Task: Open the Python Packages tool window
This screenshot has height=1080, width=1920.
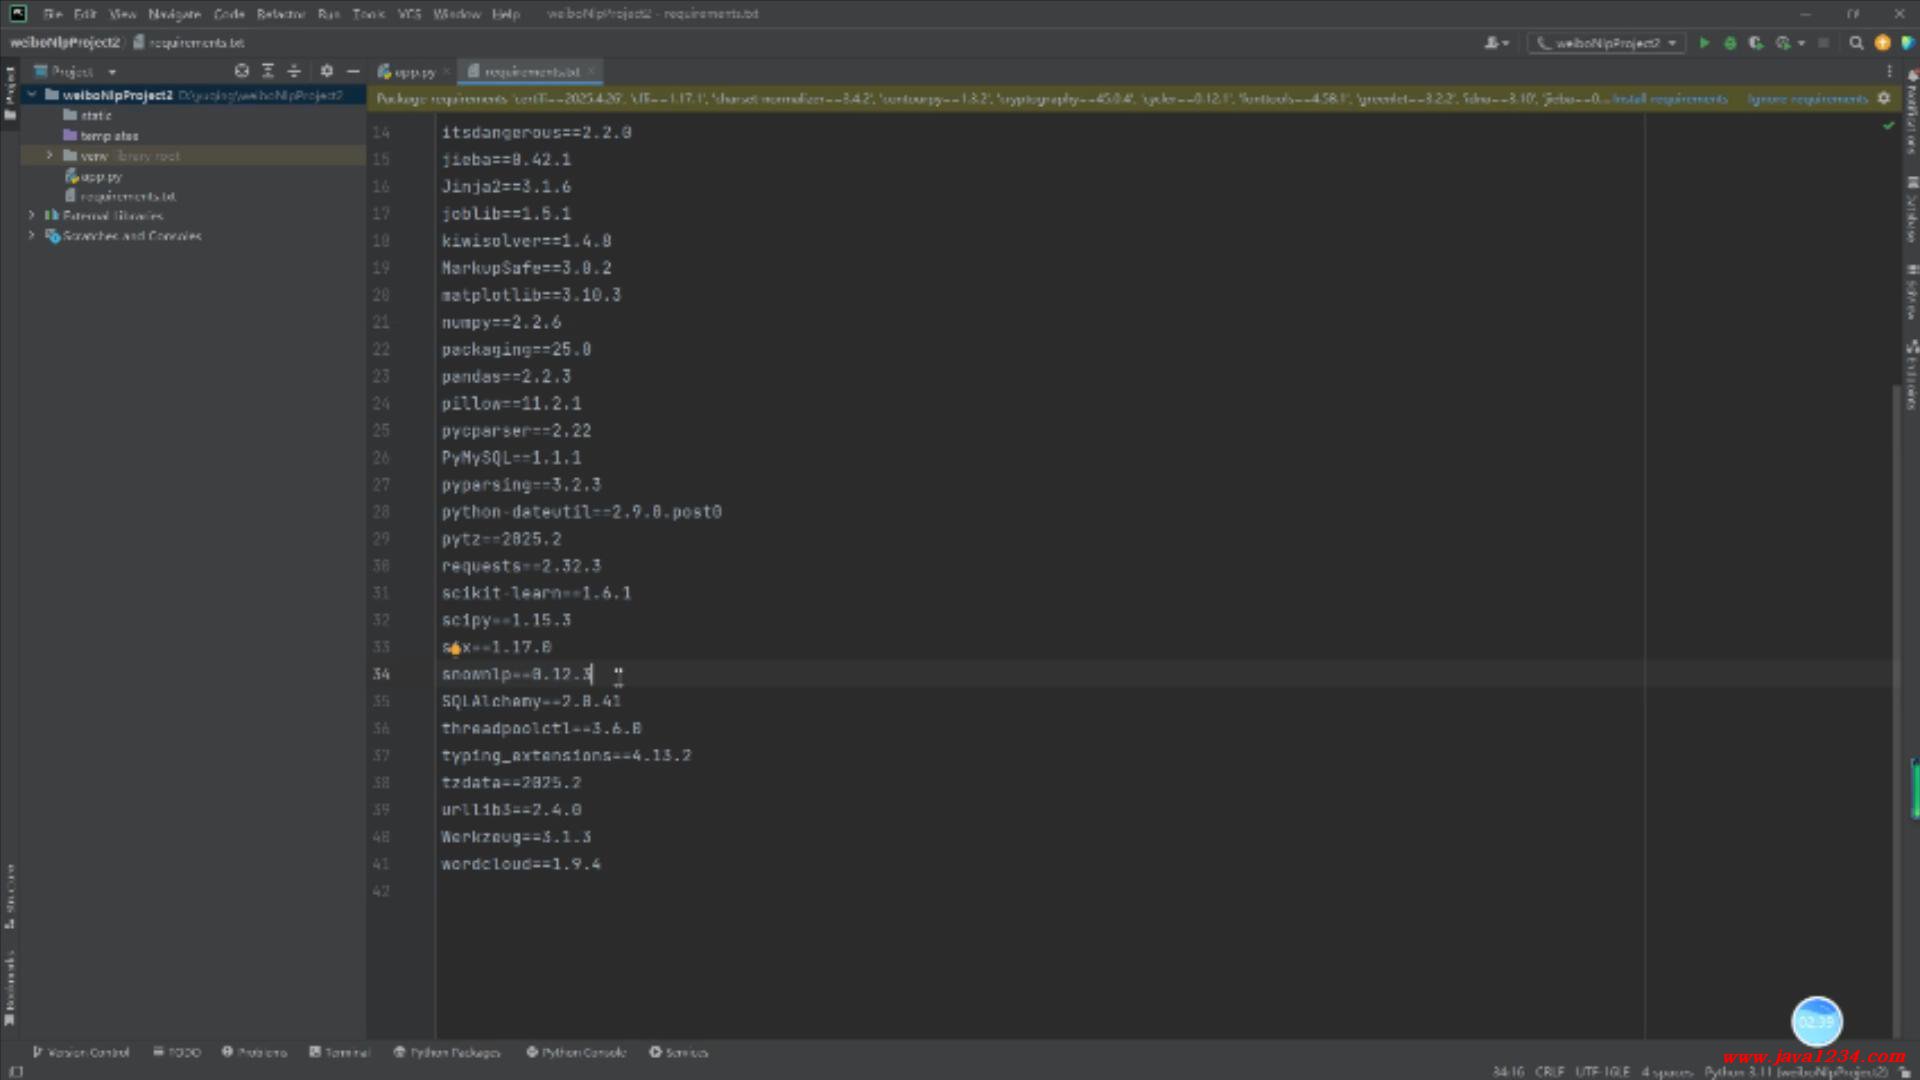Action: (446, 1052)
